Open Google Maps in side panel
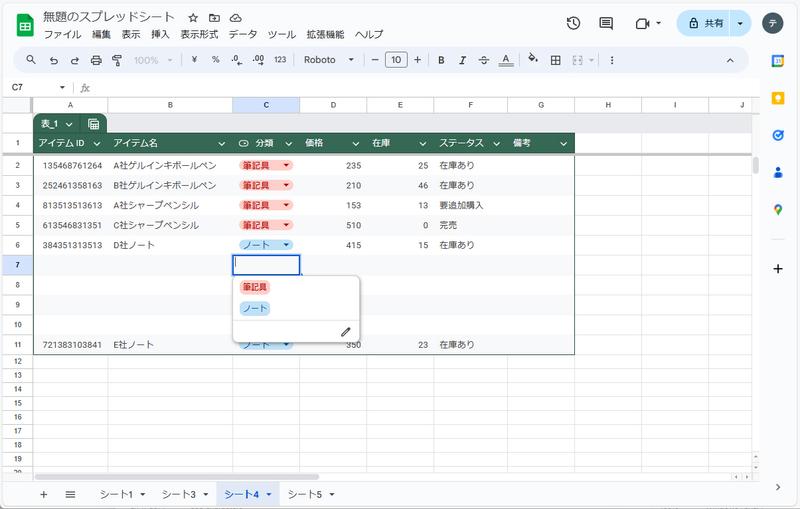Viewport: 800px width, 509px height. pyautogui.click(x=778, y=209)
